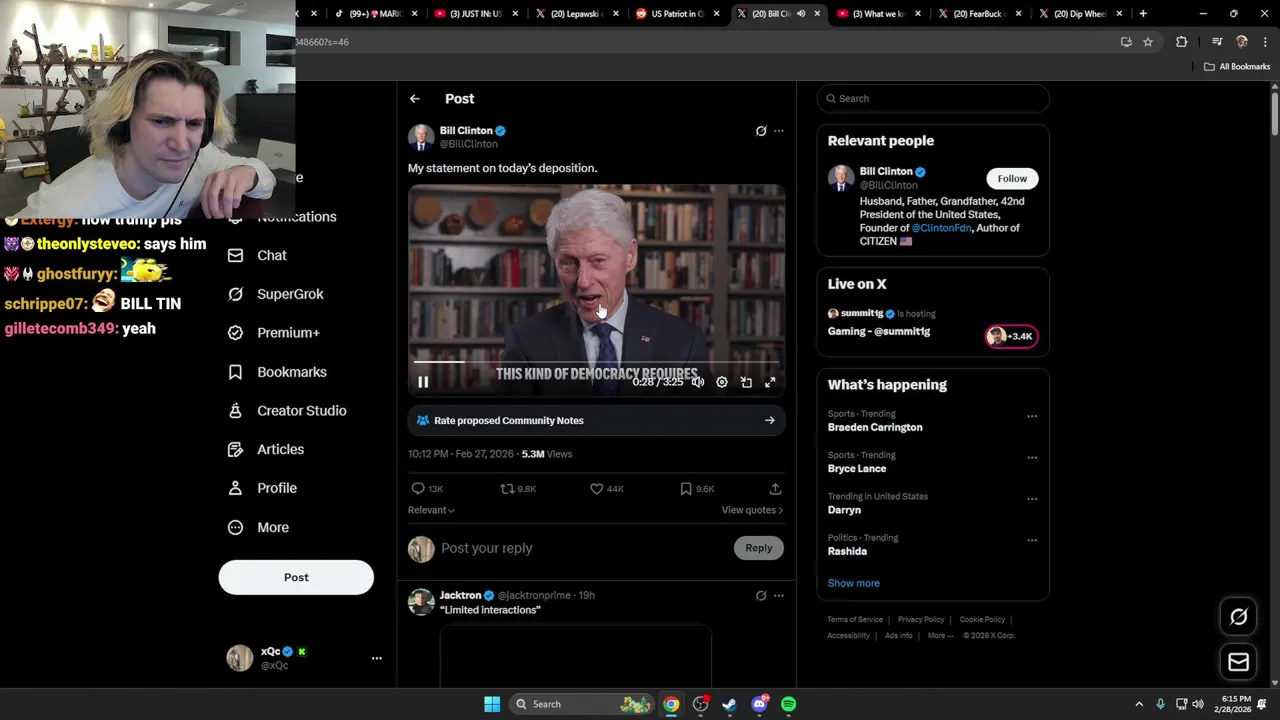
Task: Open Discord from the taskbar
Action: [760, 704]
